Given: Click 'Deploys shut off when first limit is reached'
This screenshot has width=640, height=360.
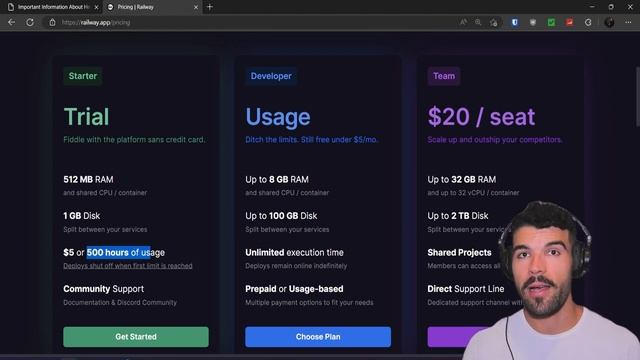Looking at the screenshot, I should coord(128,266).
